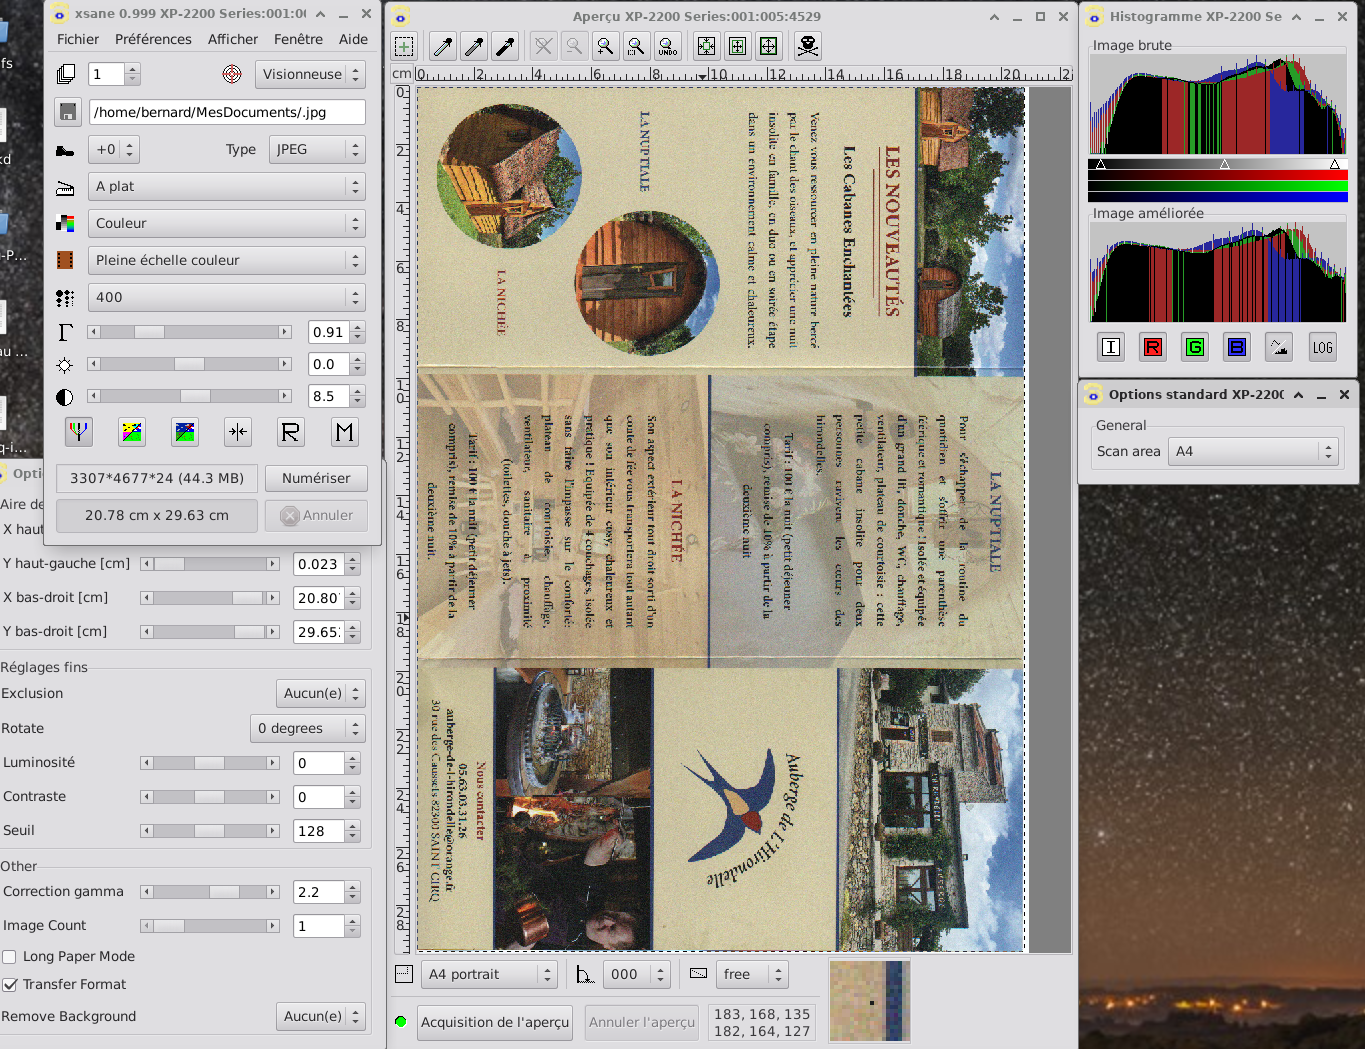This screenshot has width=1365, height=1049.
Task: Click the negative invert image icon
Action: coord(132,432)
